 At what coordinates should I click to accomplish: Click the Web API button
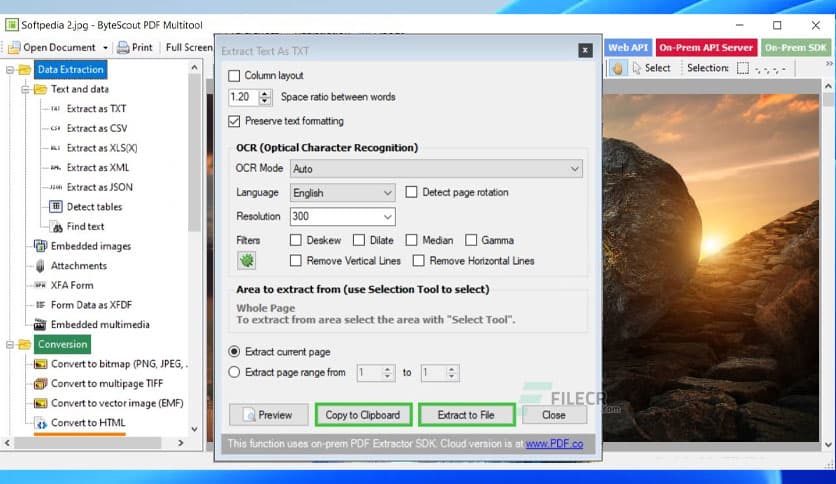pos(628,47)
